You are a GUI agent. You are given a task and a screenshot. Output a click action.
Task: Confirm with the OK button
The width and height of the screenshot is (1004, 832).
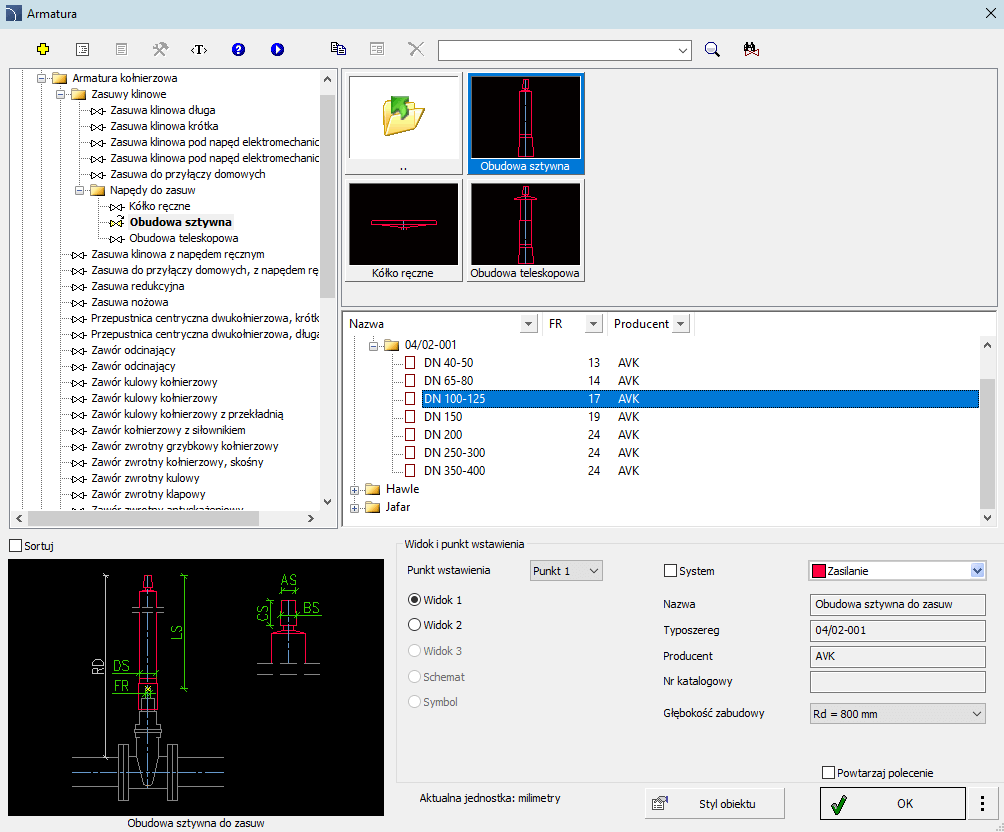(893, 804)
